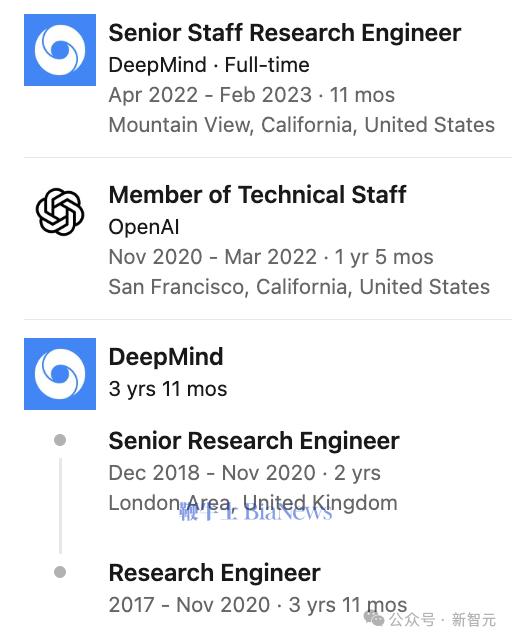
Task: Open the Member of Technical Staff title
Action: 257,194
